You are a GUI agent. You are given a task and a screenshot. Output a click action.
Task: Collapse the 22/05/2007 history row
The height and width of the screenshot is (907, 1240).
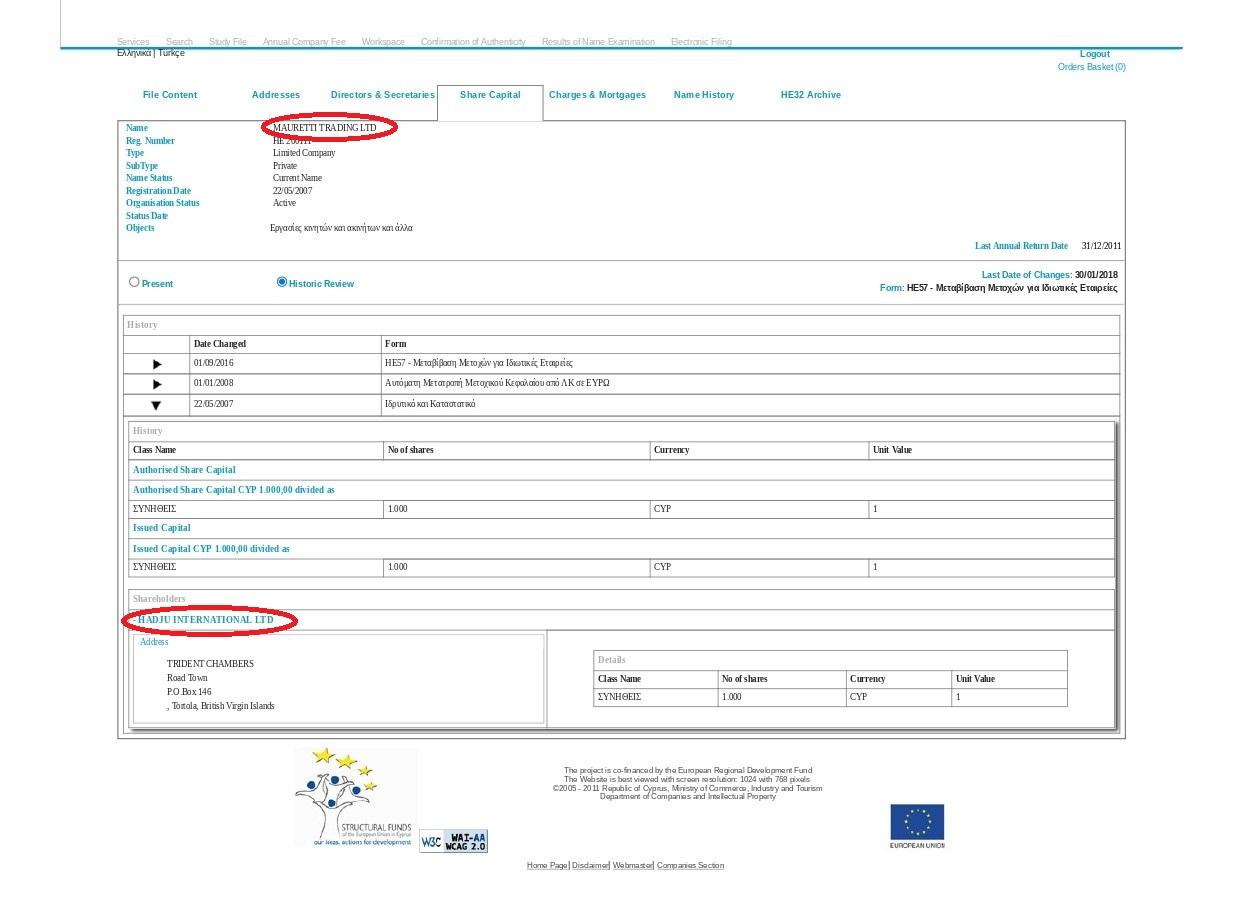coord(156,405)
